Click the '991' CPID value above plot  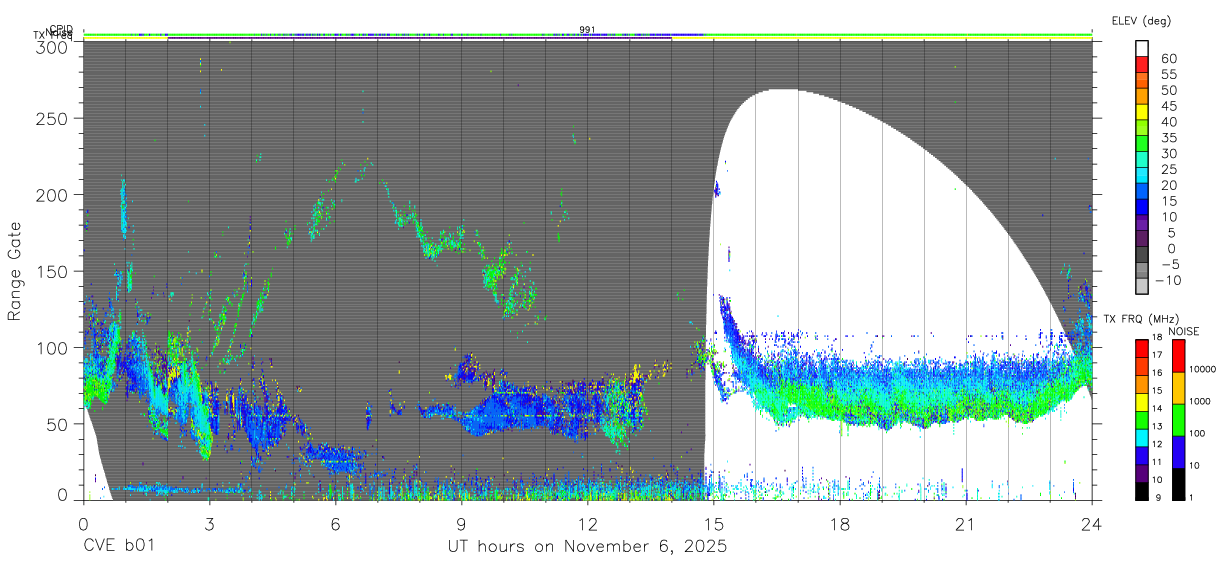pyautogui.click(x=587, y=29)
